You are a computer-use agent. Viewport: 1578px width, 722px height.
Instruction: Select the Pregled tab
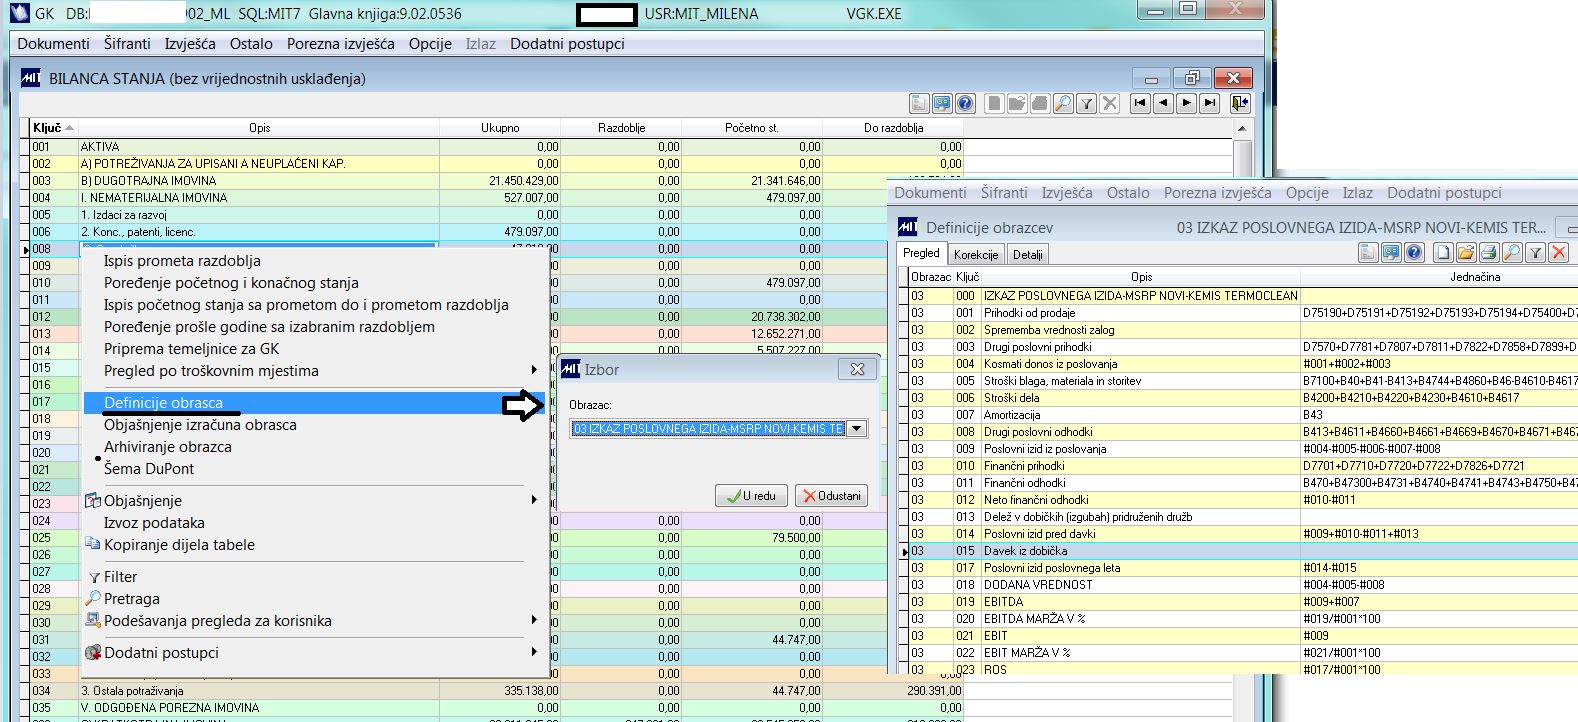(x=921, y=253)
